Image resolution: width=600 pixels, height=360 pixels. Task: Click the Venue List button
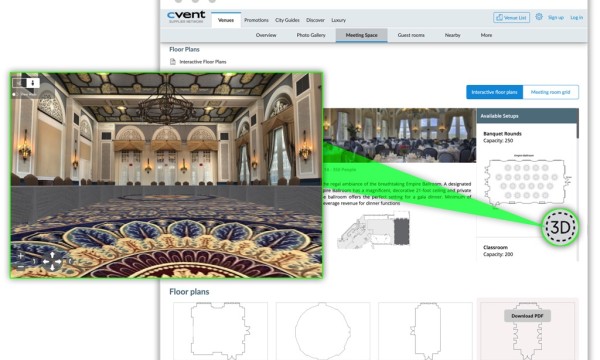[511, 18]
